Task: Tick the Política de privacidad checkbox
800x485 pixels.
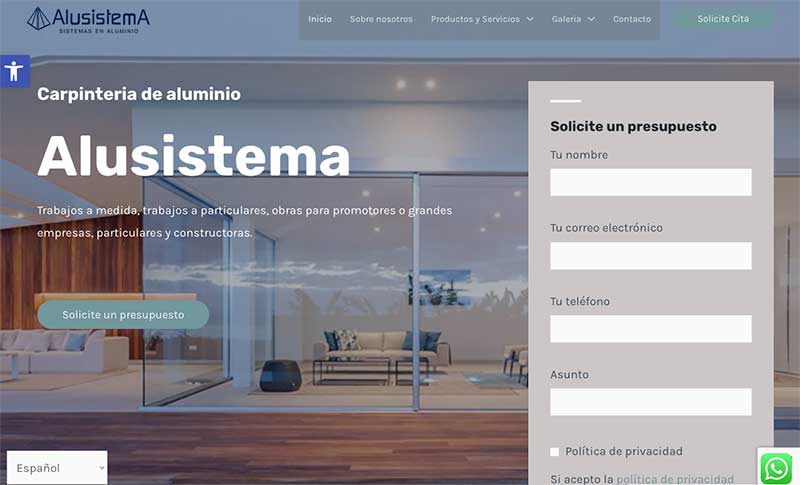Action: [555, 451]
